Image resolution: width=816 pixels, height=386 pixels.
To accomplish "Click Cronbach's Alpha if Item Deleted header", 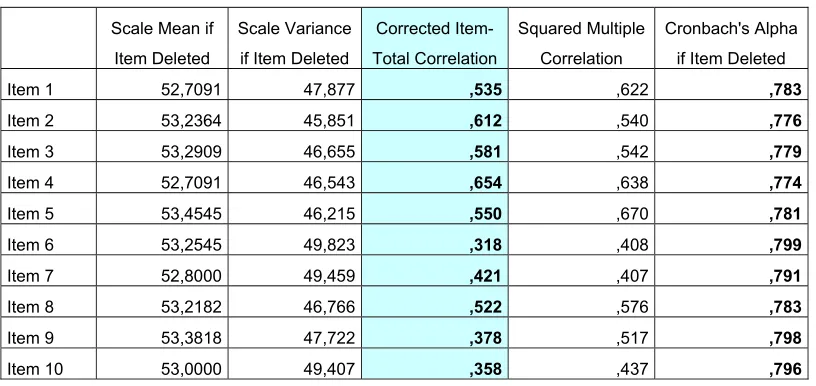I will [731, 43].
